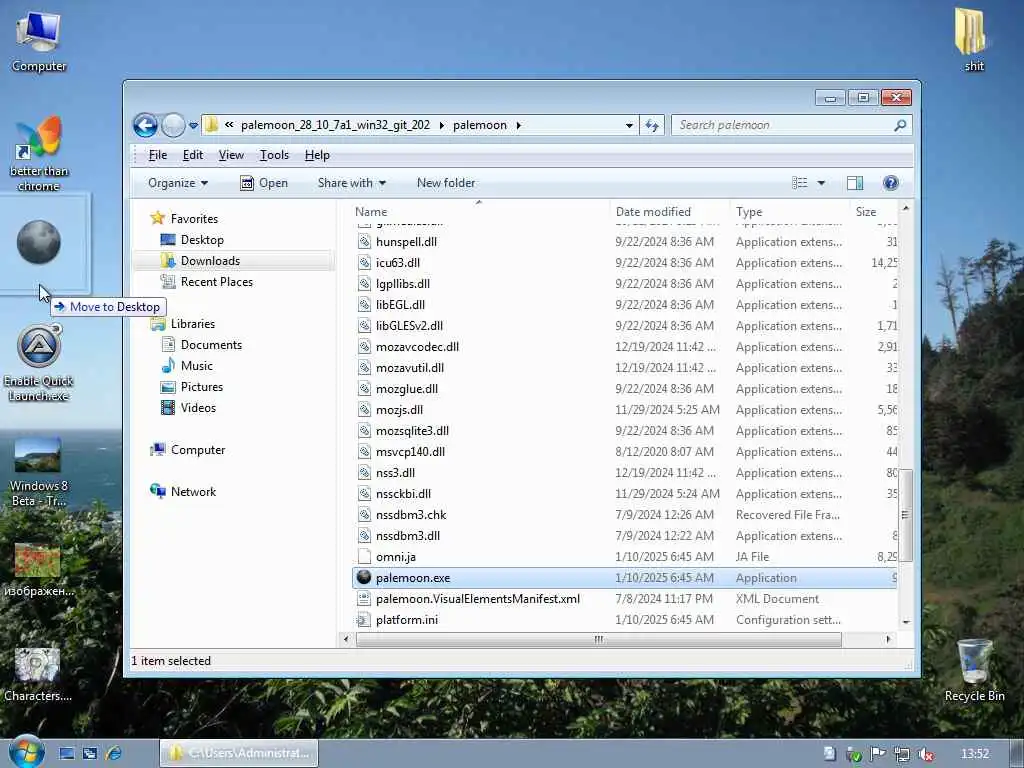Select mozavcodec.dll file icon
The image size is (1024, 768).
click(364, 347)
